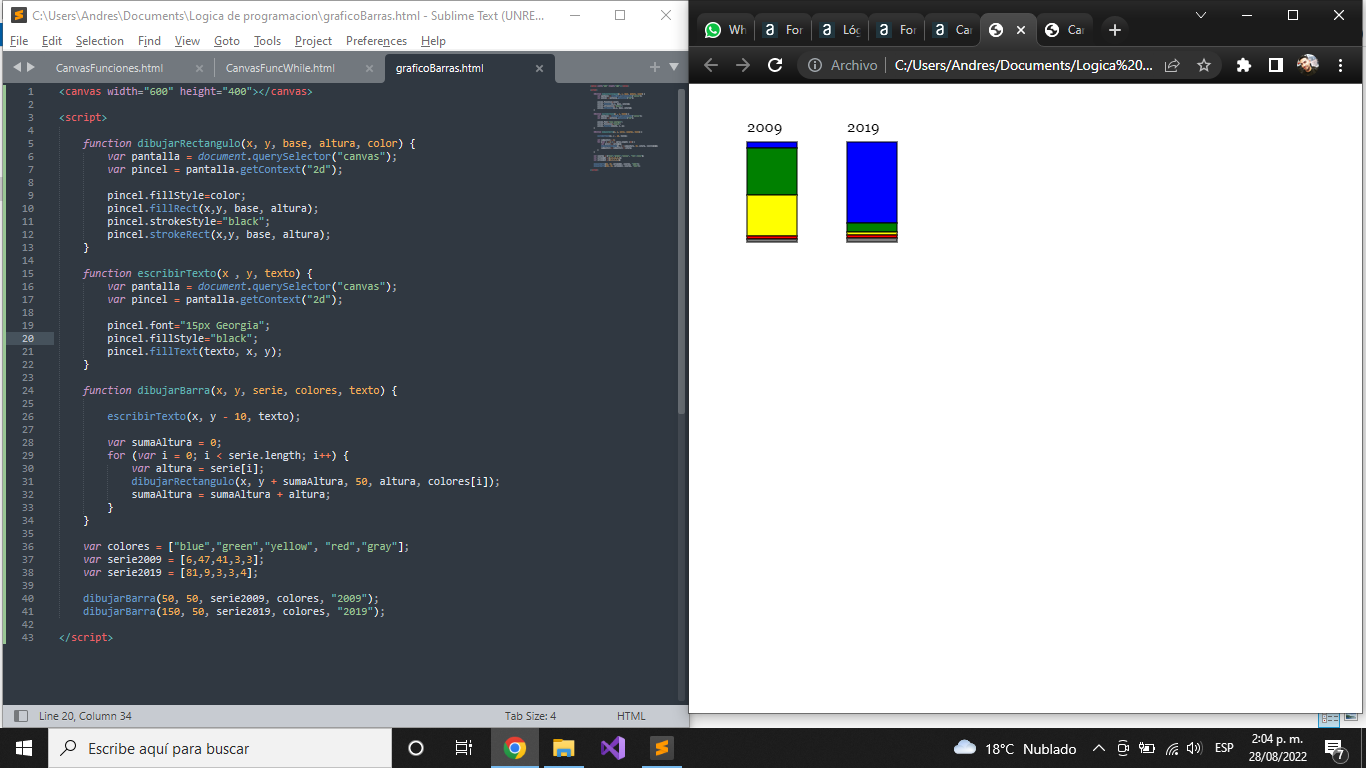Open Cortana circle icon on taskbar
Image resolution: width=1366 pixels, height=768 pixels.
click(x=416, y=748)
